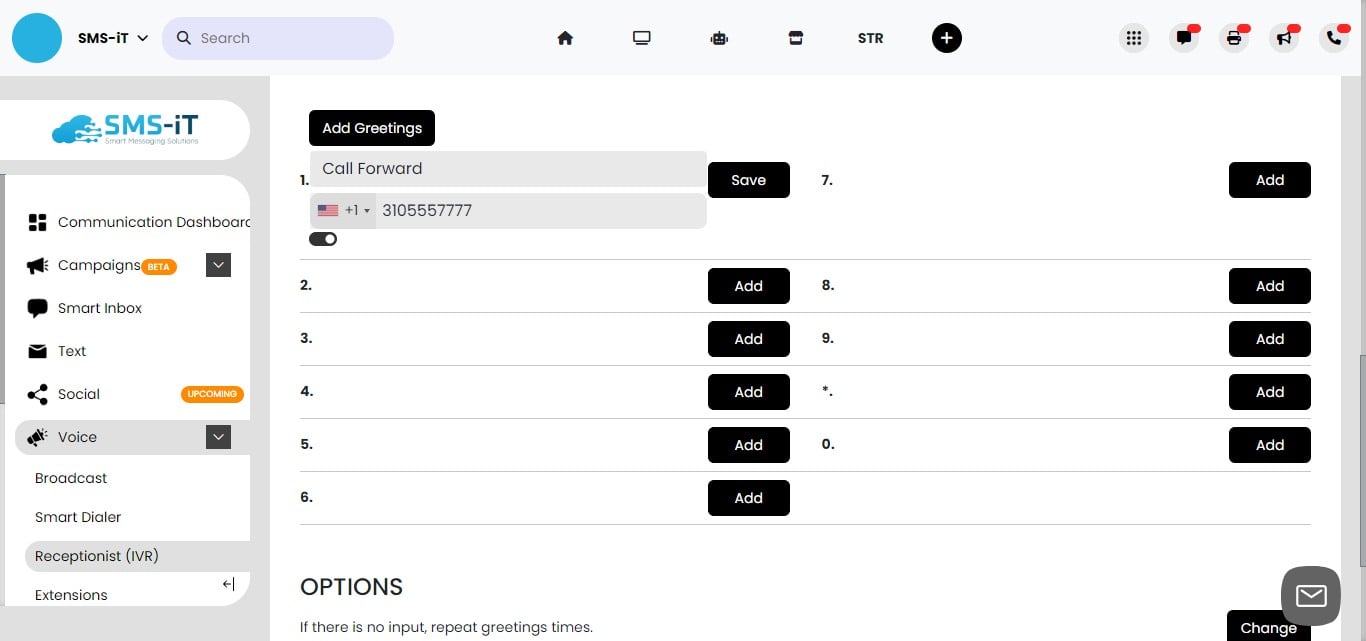This screenshot has width=1366, height=641.
Task: Expand the Voice menu chevron in the sidebar
Action: tap(218, 437)
